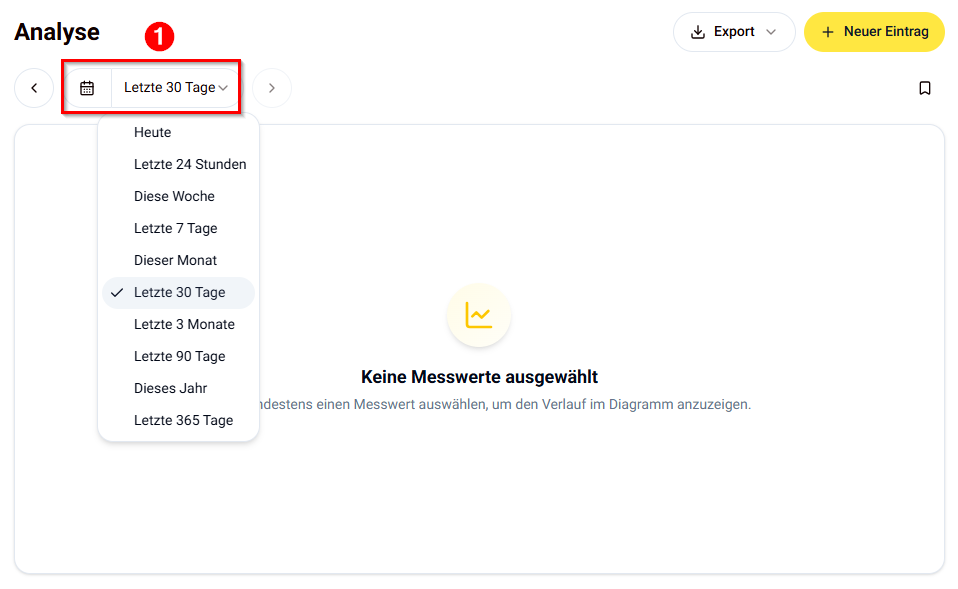Open the Export dropdown chevron
This screenshot has height=589, width=958.
(771, 32)
